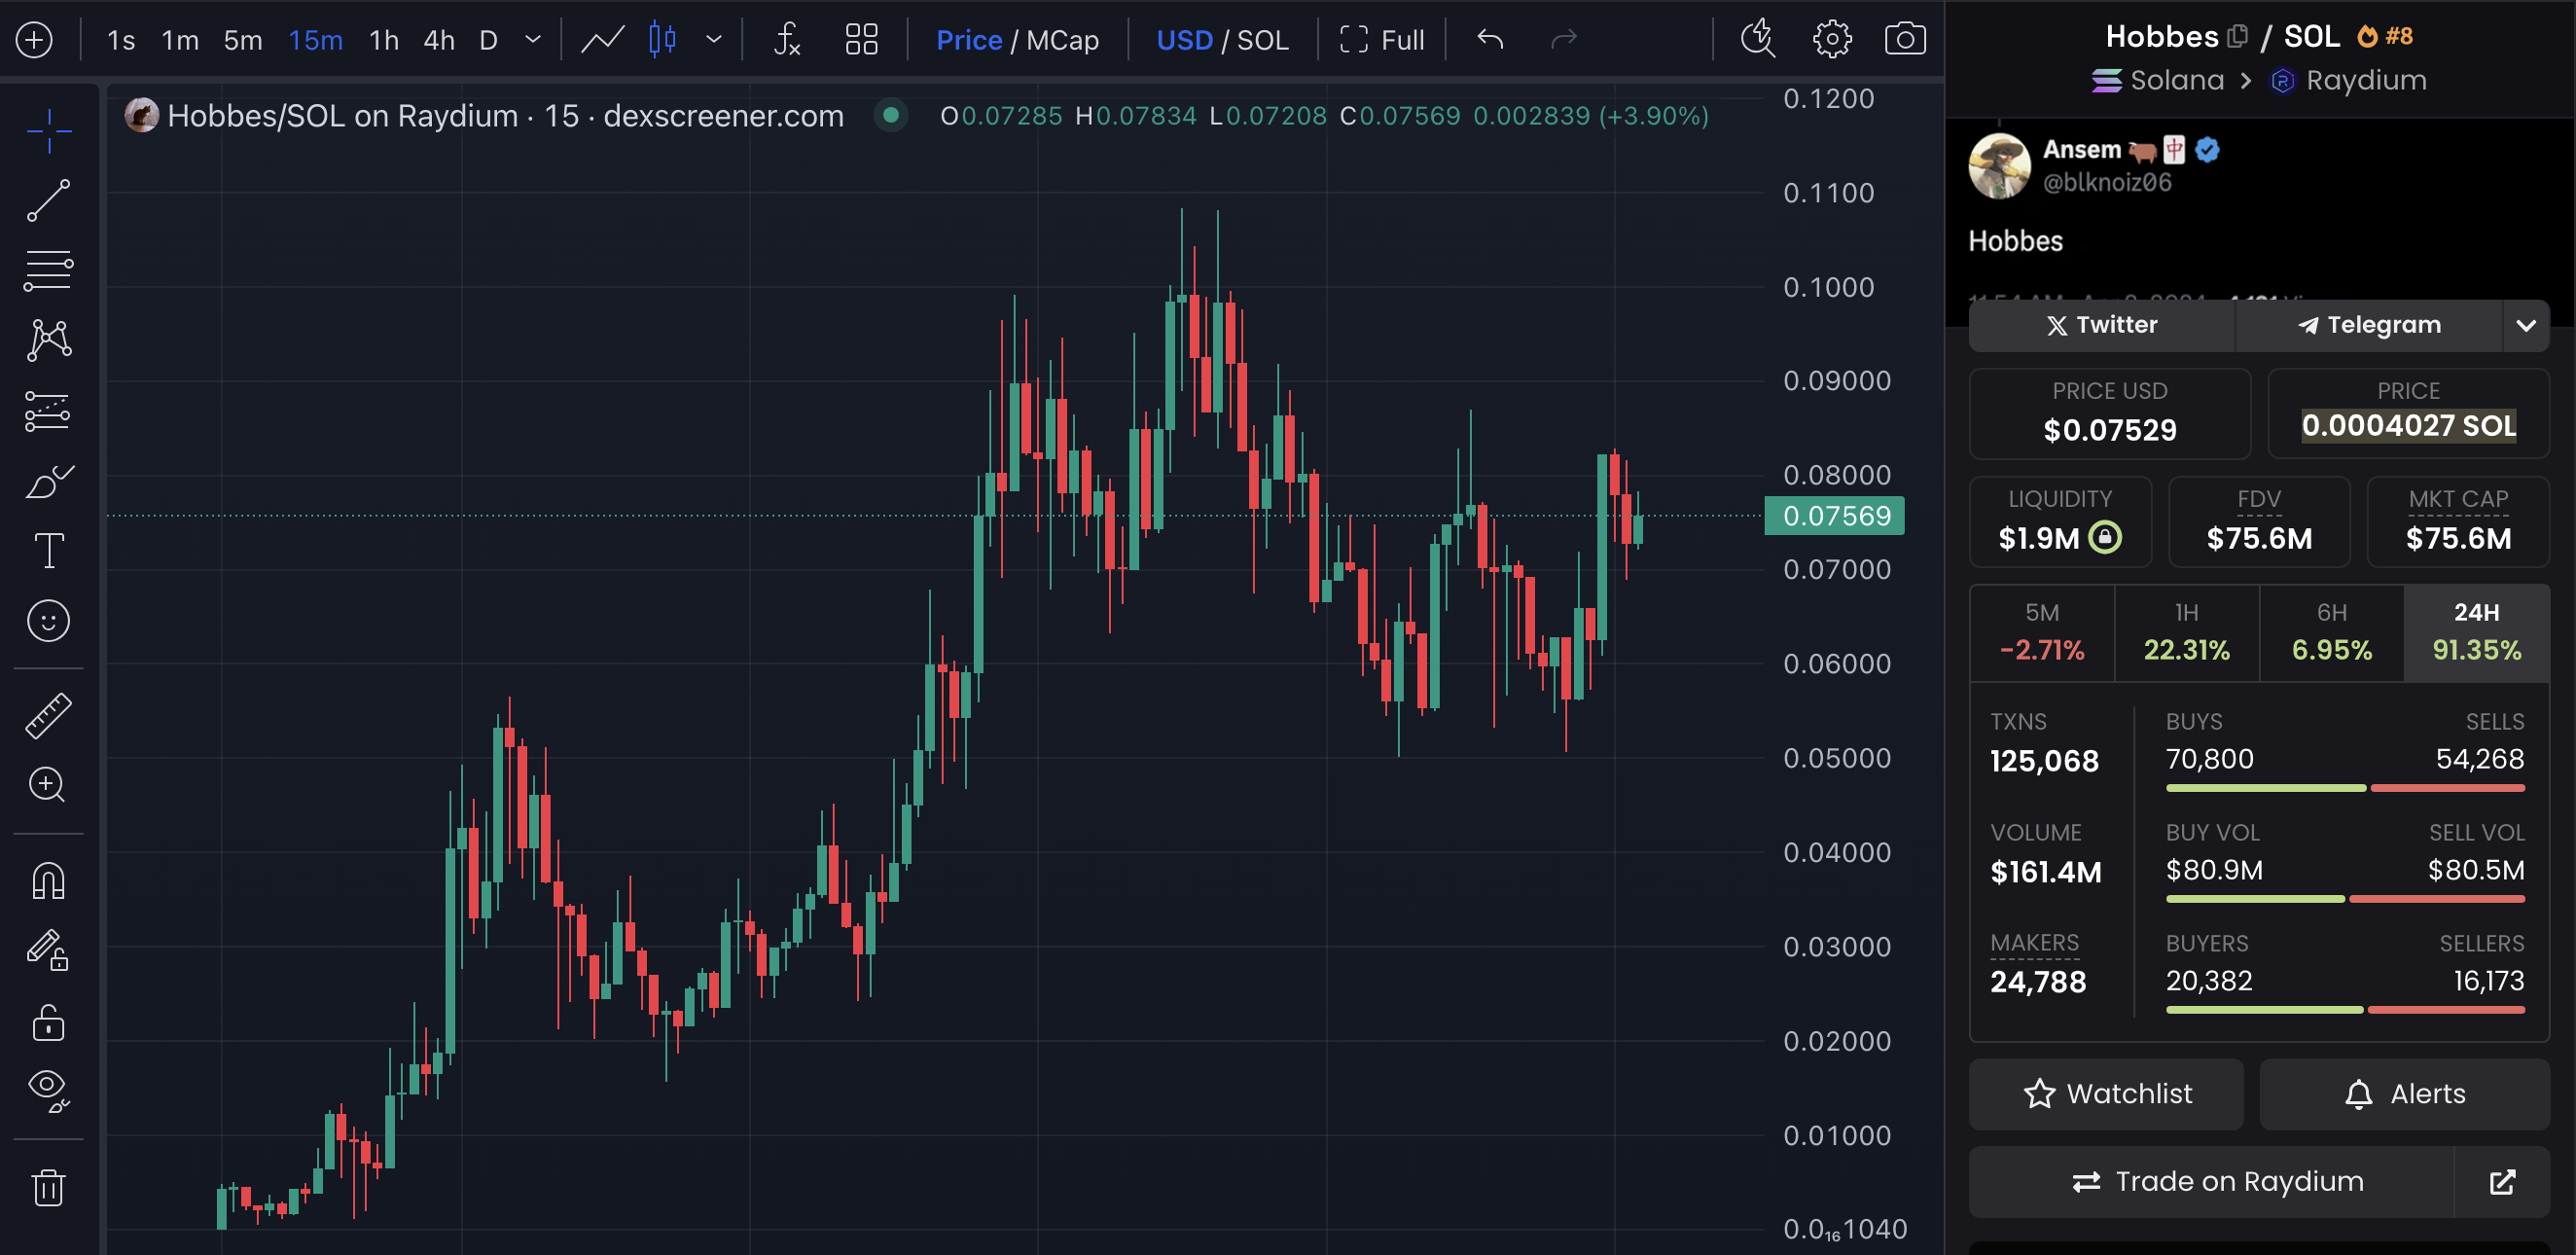
Task: Expand chart type dropdown arrow
Action: [x=713, y=40]
